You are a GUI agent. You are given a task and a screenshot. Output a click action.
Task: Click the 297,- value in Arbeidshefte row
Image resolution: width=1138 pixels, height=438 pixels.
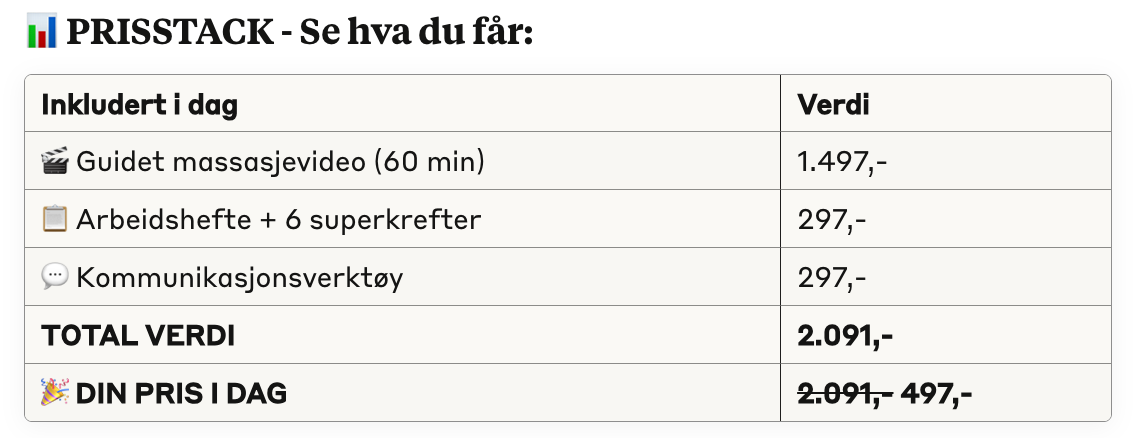click(x=832, y=219)
